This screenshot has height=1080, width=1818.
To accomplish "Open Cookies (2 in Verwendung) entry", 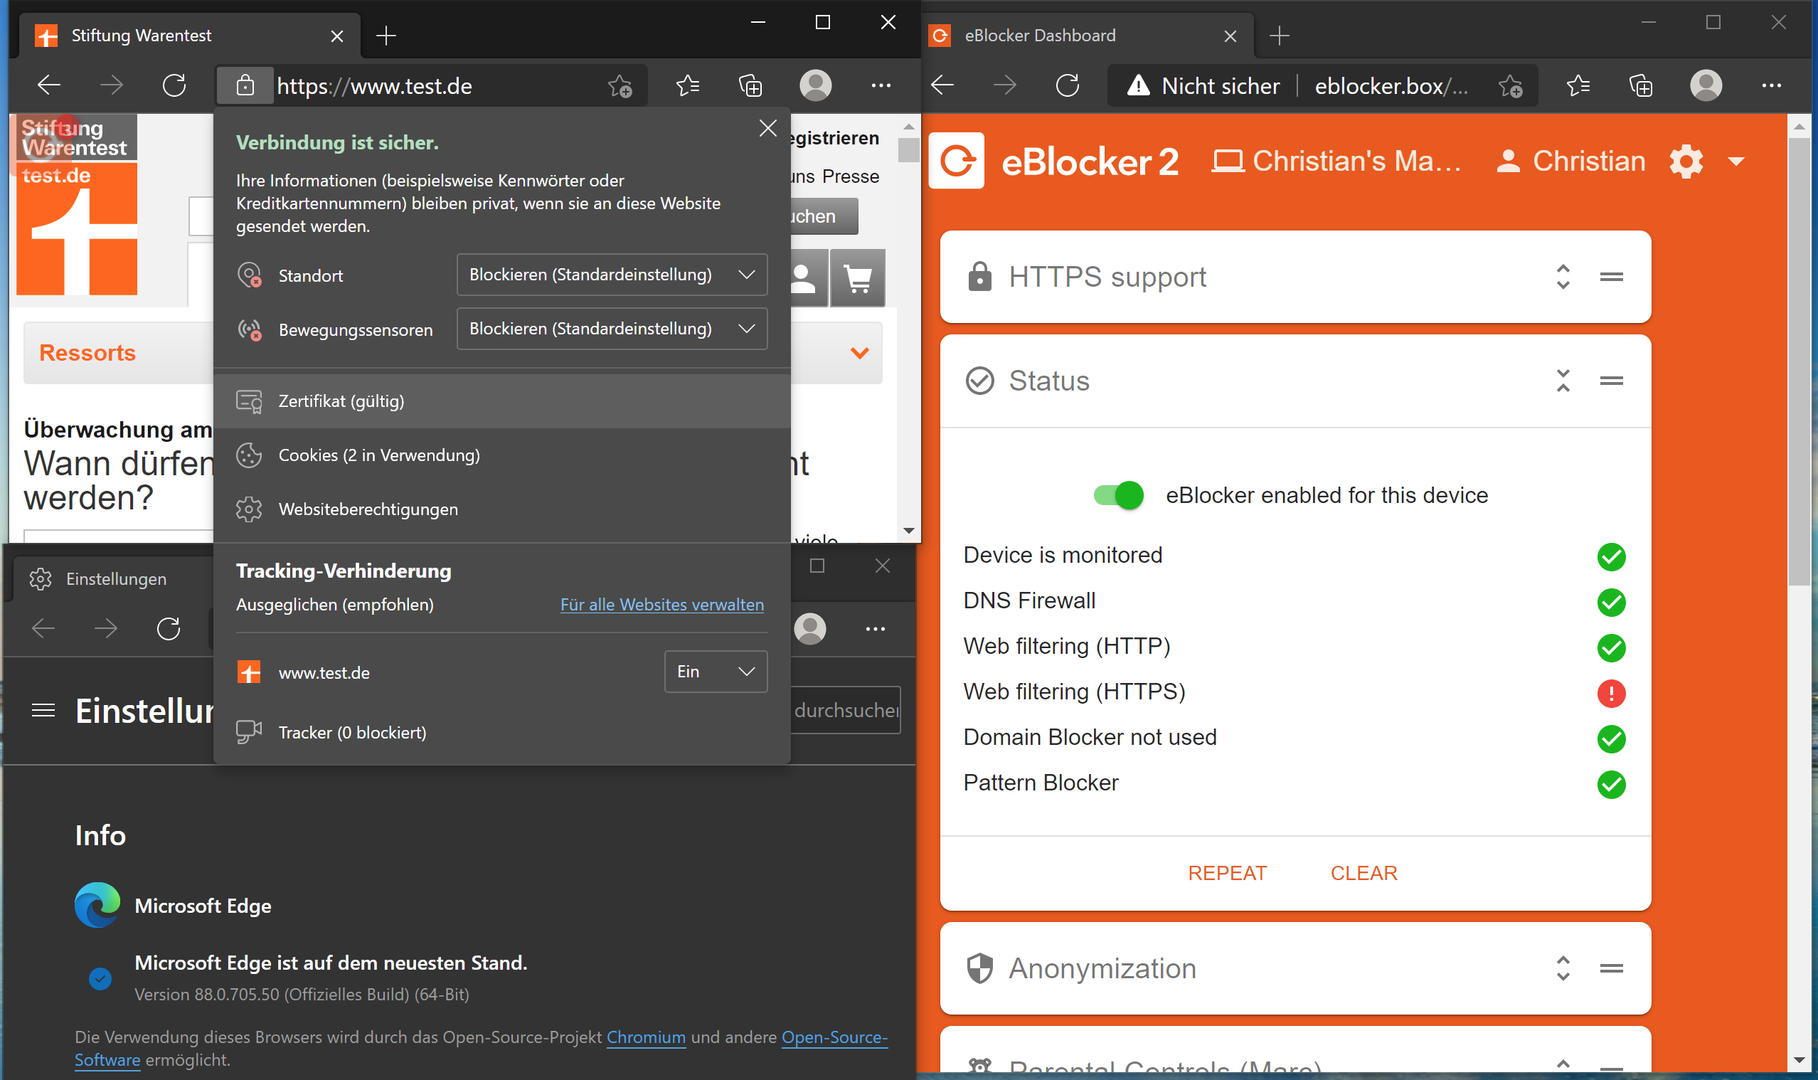I will 502,455.
